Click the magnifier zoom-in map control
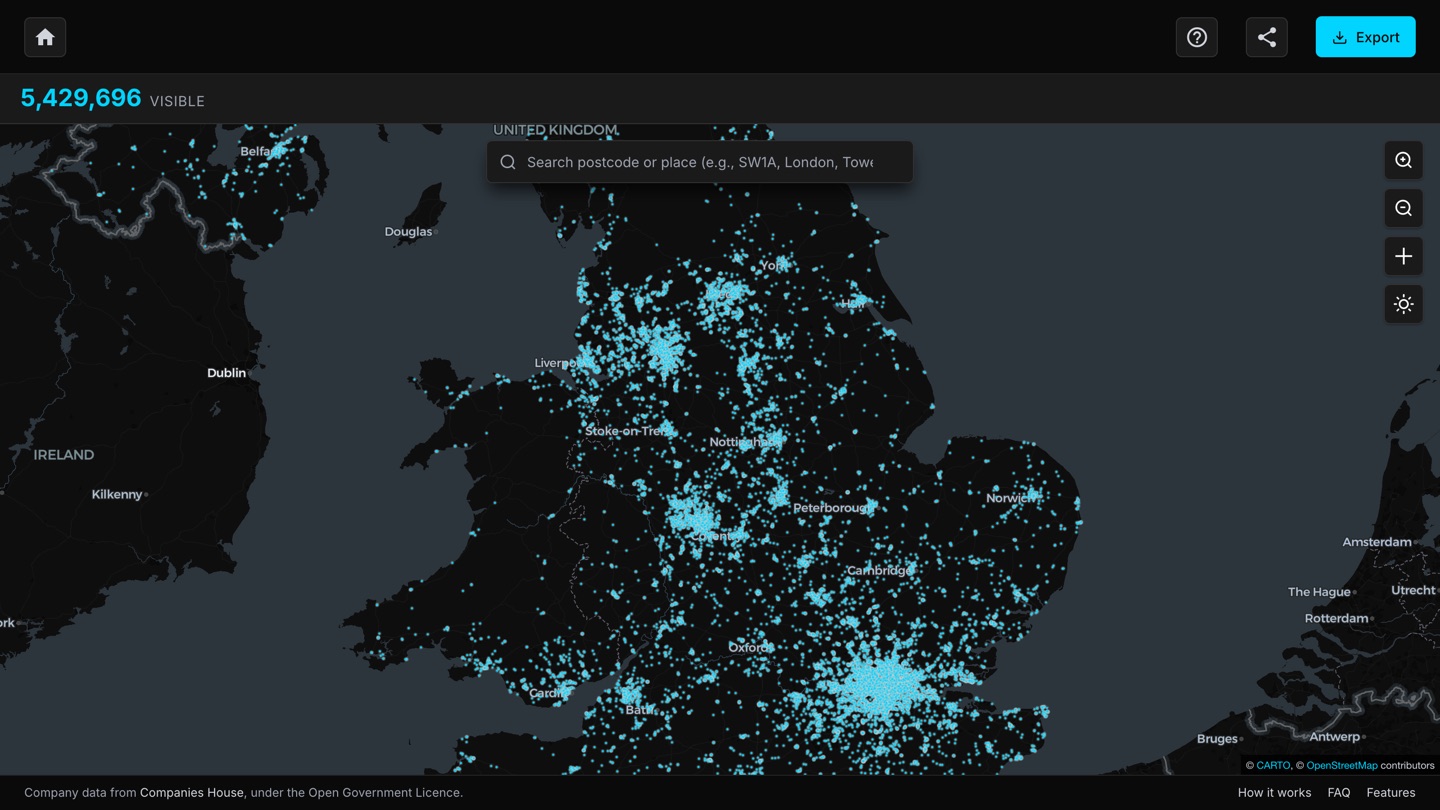1440x810 pixels. (1404, 160)
